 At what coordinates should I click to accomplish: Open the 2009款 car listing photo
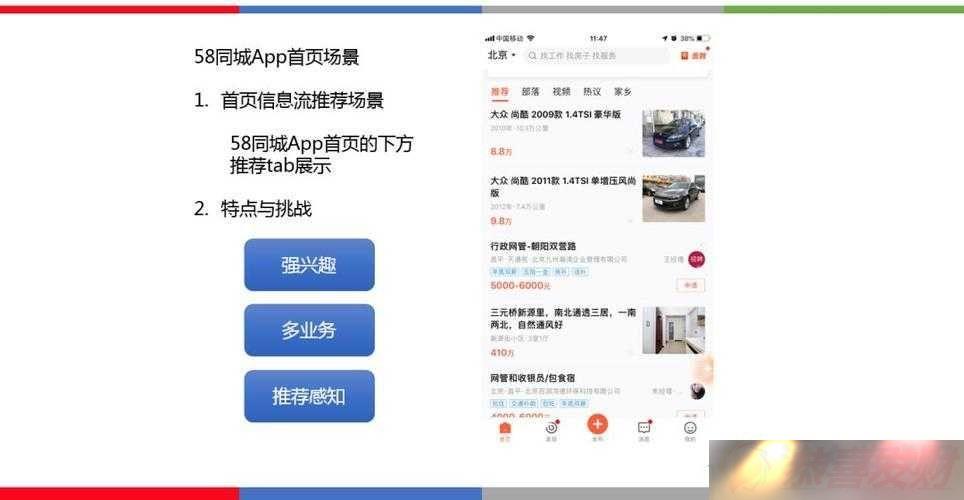(x=674, y=133)
